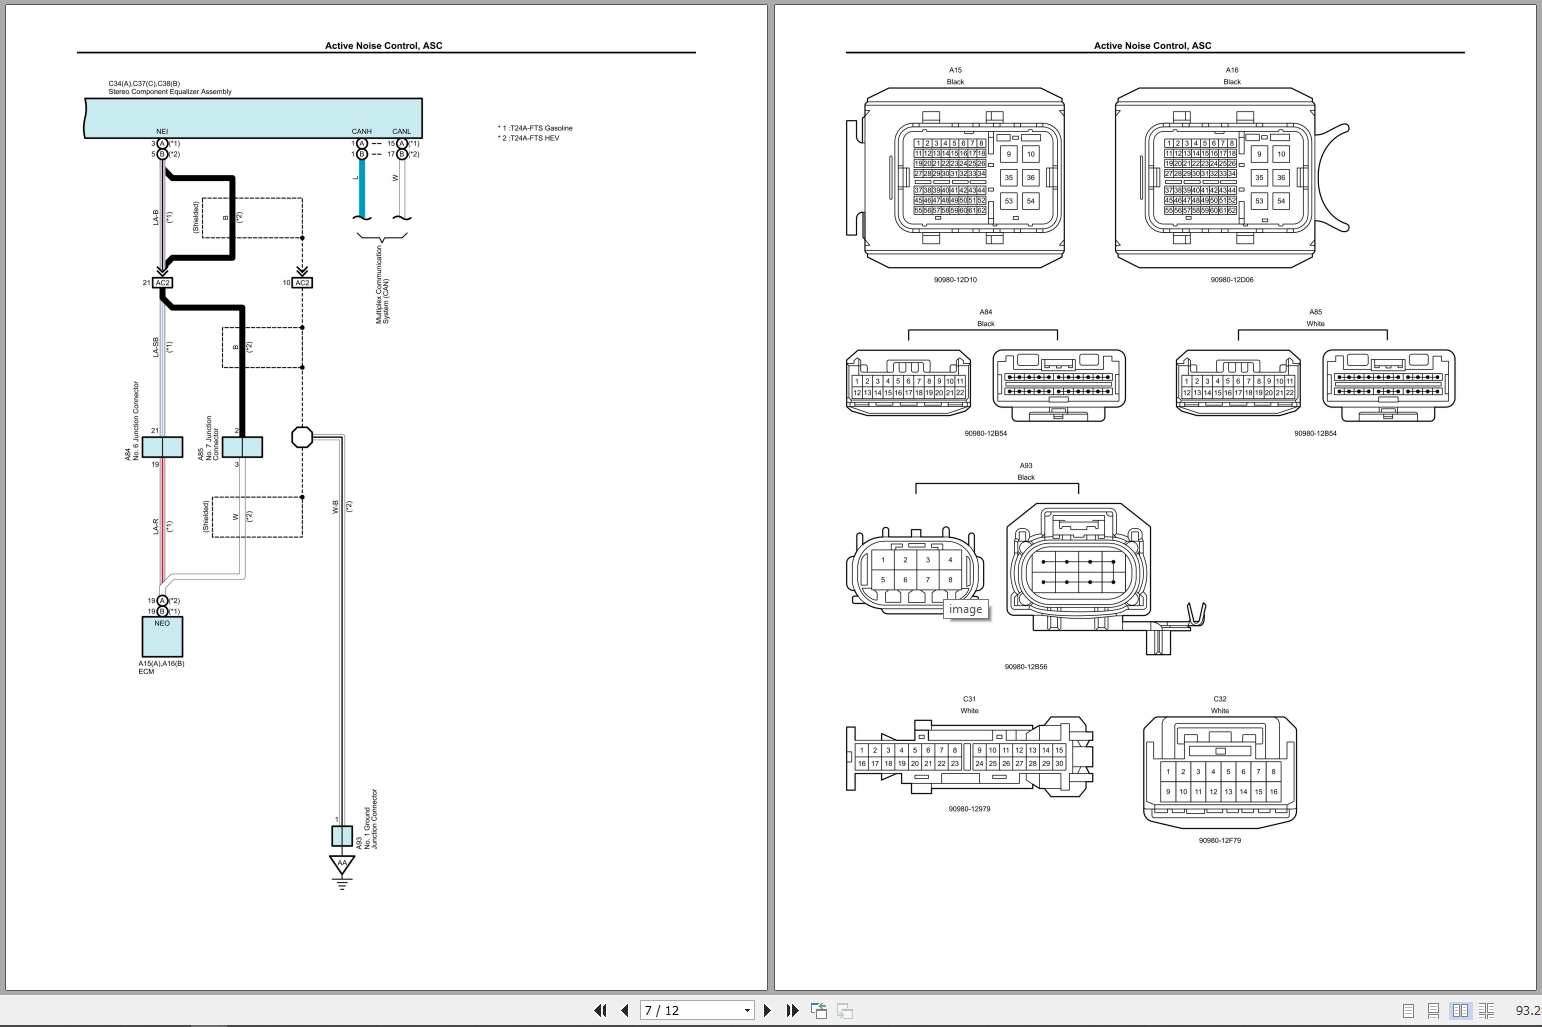Jump to the first page
Viewport: 1542px width, 1027px height.
600,1010
